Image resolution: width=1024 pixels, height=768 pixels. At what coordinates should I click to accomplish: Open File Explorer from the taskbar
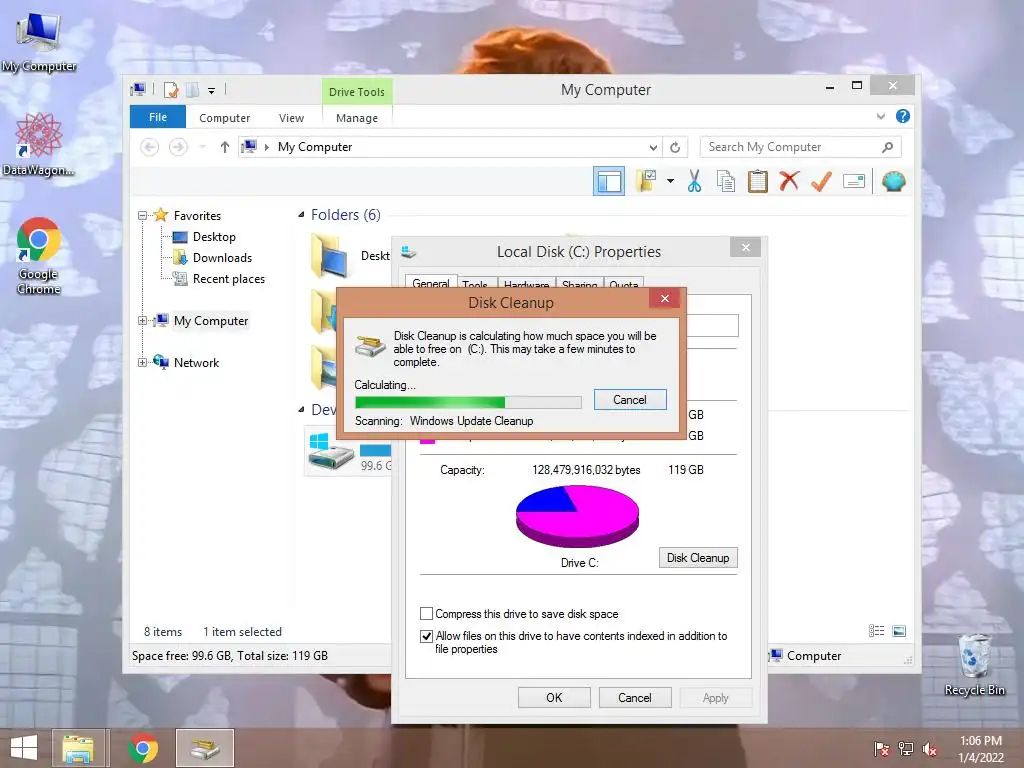(x=78, y=748)
